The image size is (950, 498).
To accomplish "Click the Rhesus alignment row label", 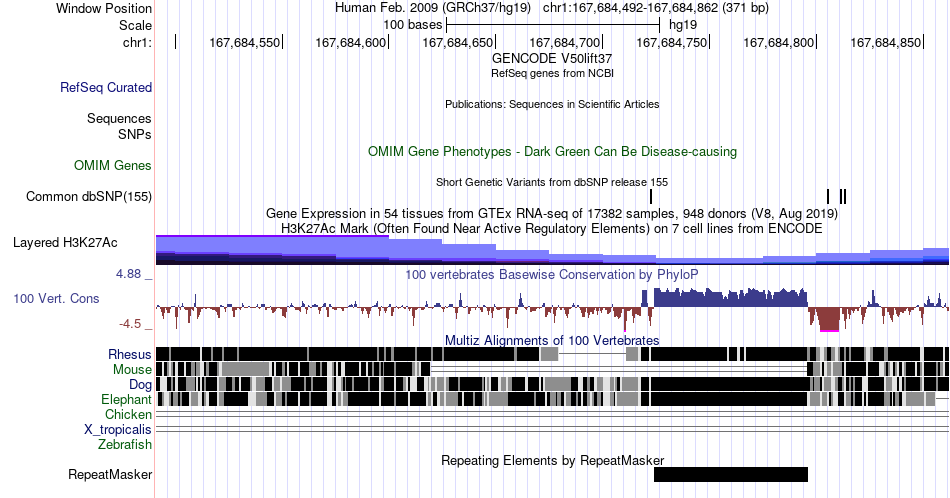I will [130, 354].
